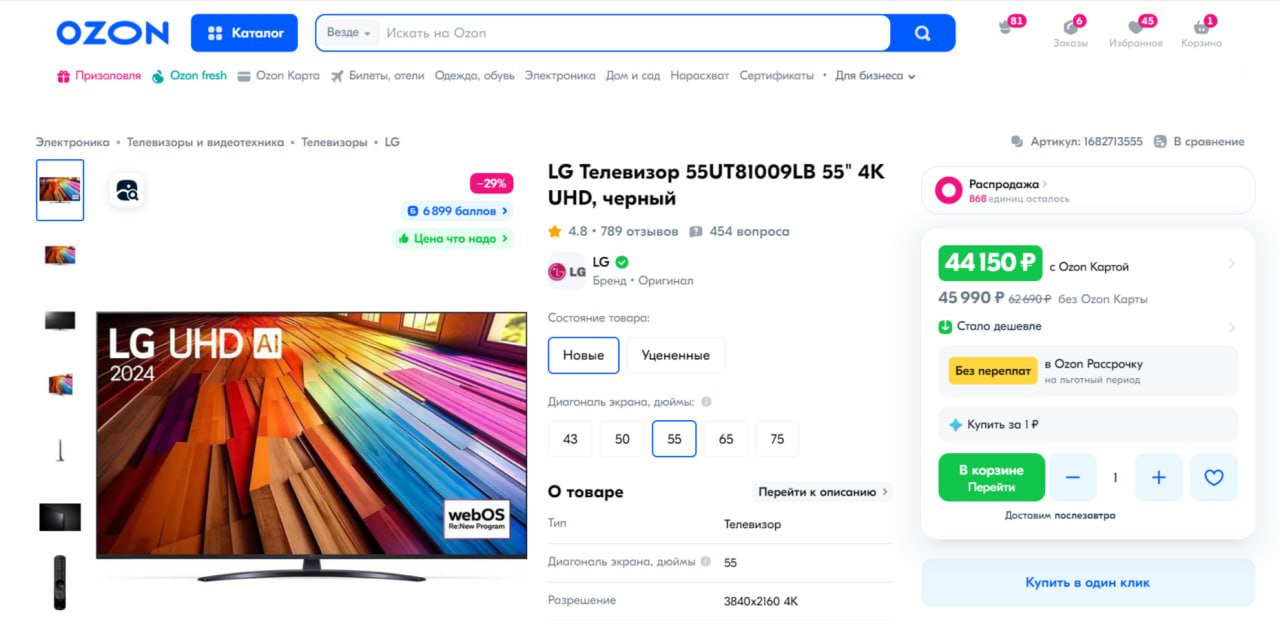Add to favorites with heart button
The width and height of the screenshot is (1280, 621).
coord(1213,478)
